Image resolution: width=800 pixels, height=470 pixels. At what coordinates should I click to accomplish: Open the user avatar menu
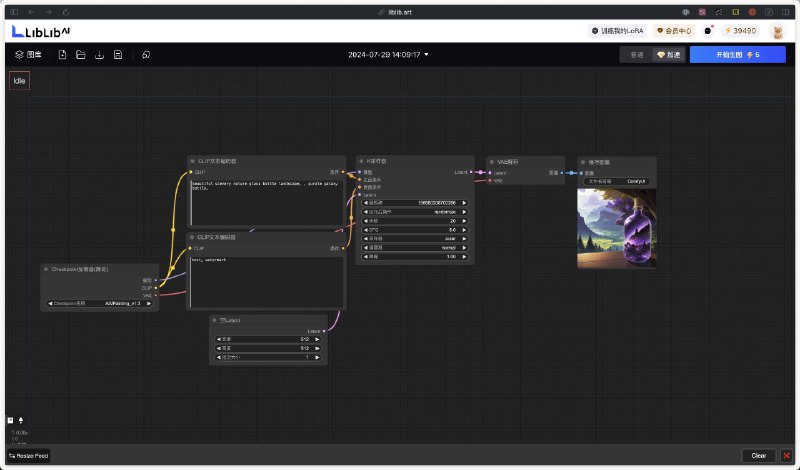click(778, 32)
